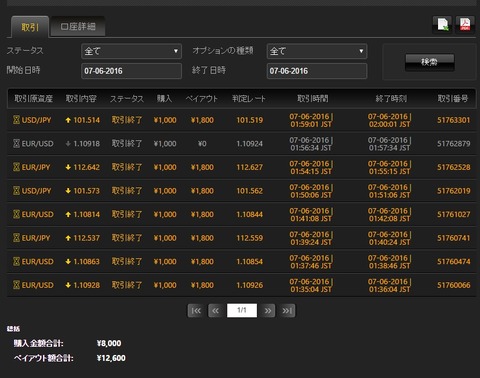Click the purchase total ¥8,000
The width and height of the screenshot is (480, 378).
109,343
